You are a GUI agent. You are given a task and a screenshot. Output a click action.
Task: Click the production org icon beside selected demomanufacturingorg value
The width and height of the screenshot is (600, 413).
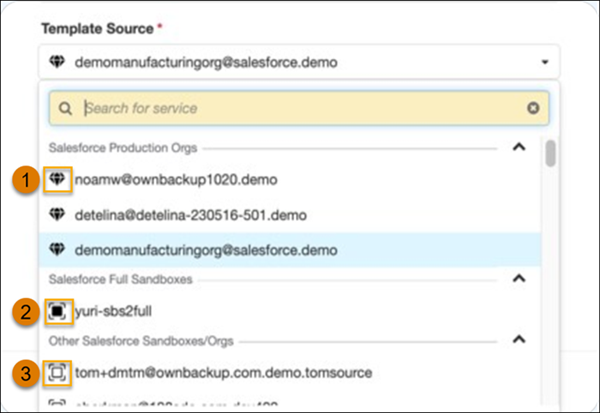57,61
